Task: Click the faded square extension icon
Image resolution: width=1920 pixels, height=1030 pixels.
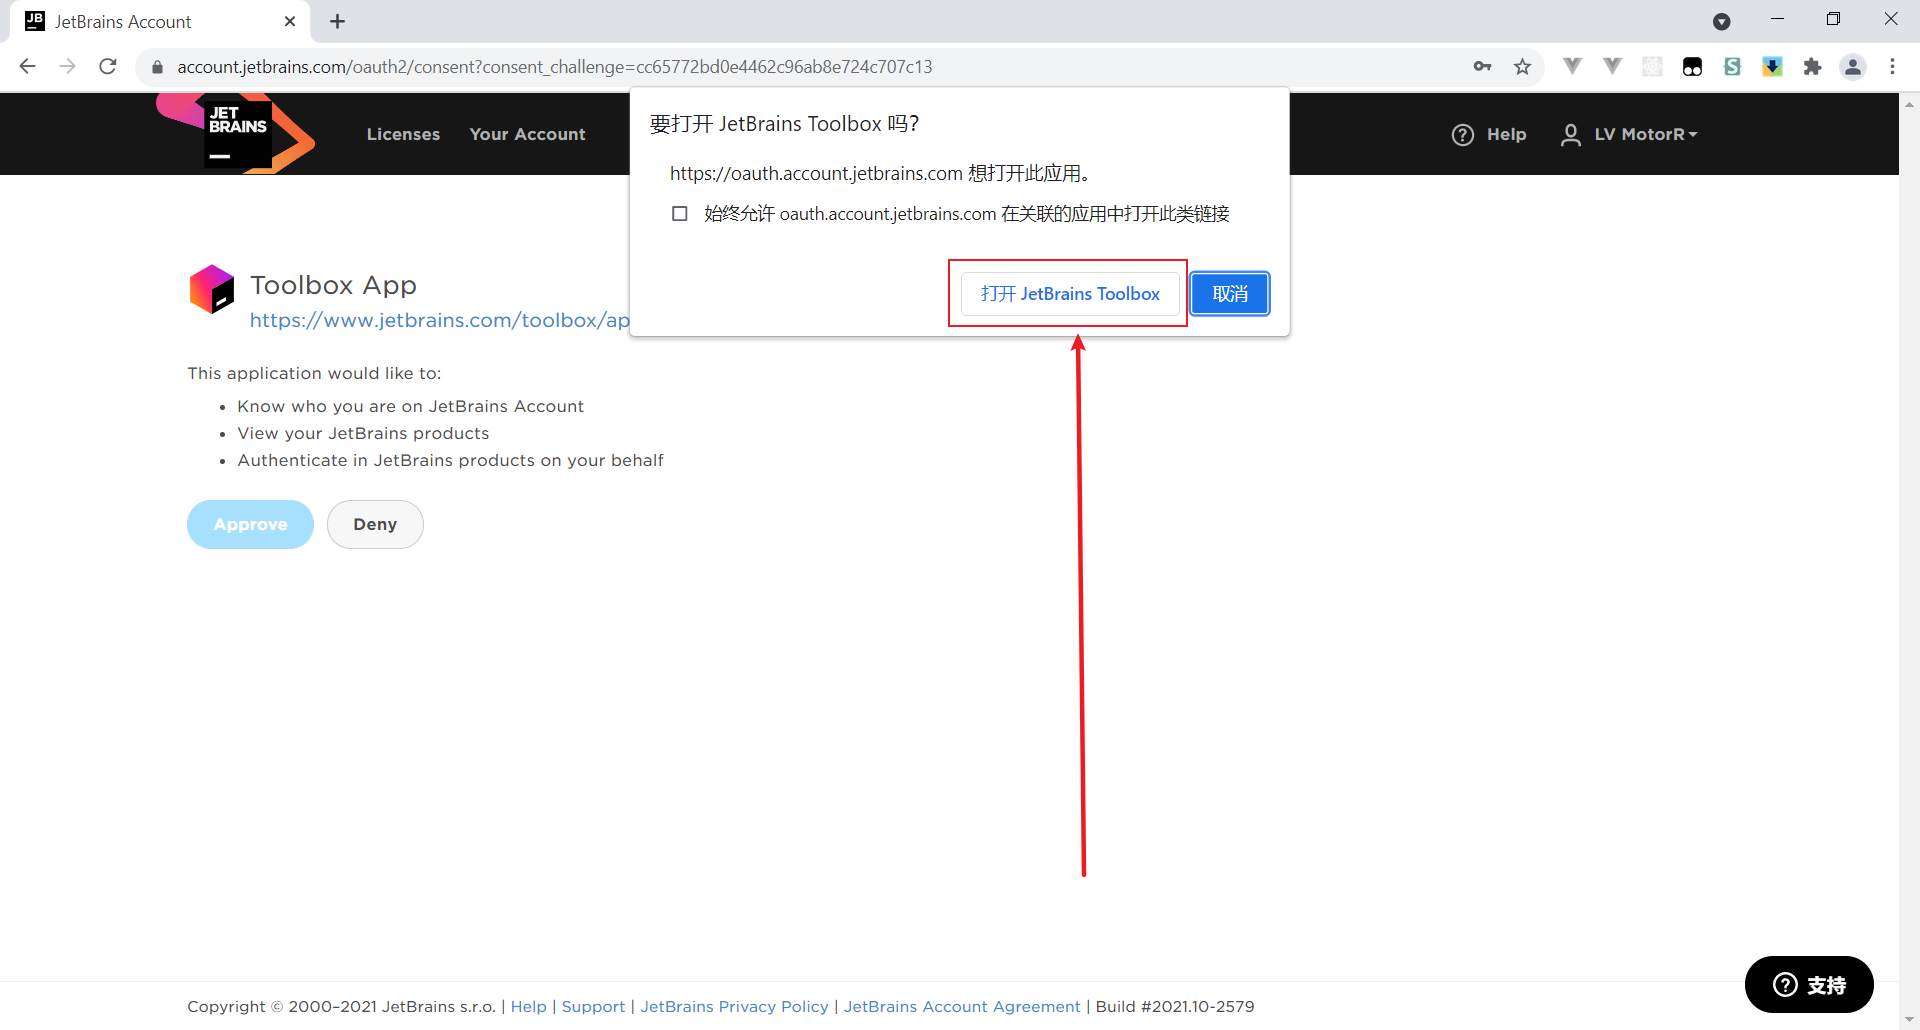Action: point(1652,66)
